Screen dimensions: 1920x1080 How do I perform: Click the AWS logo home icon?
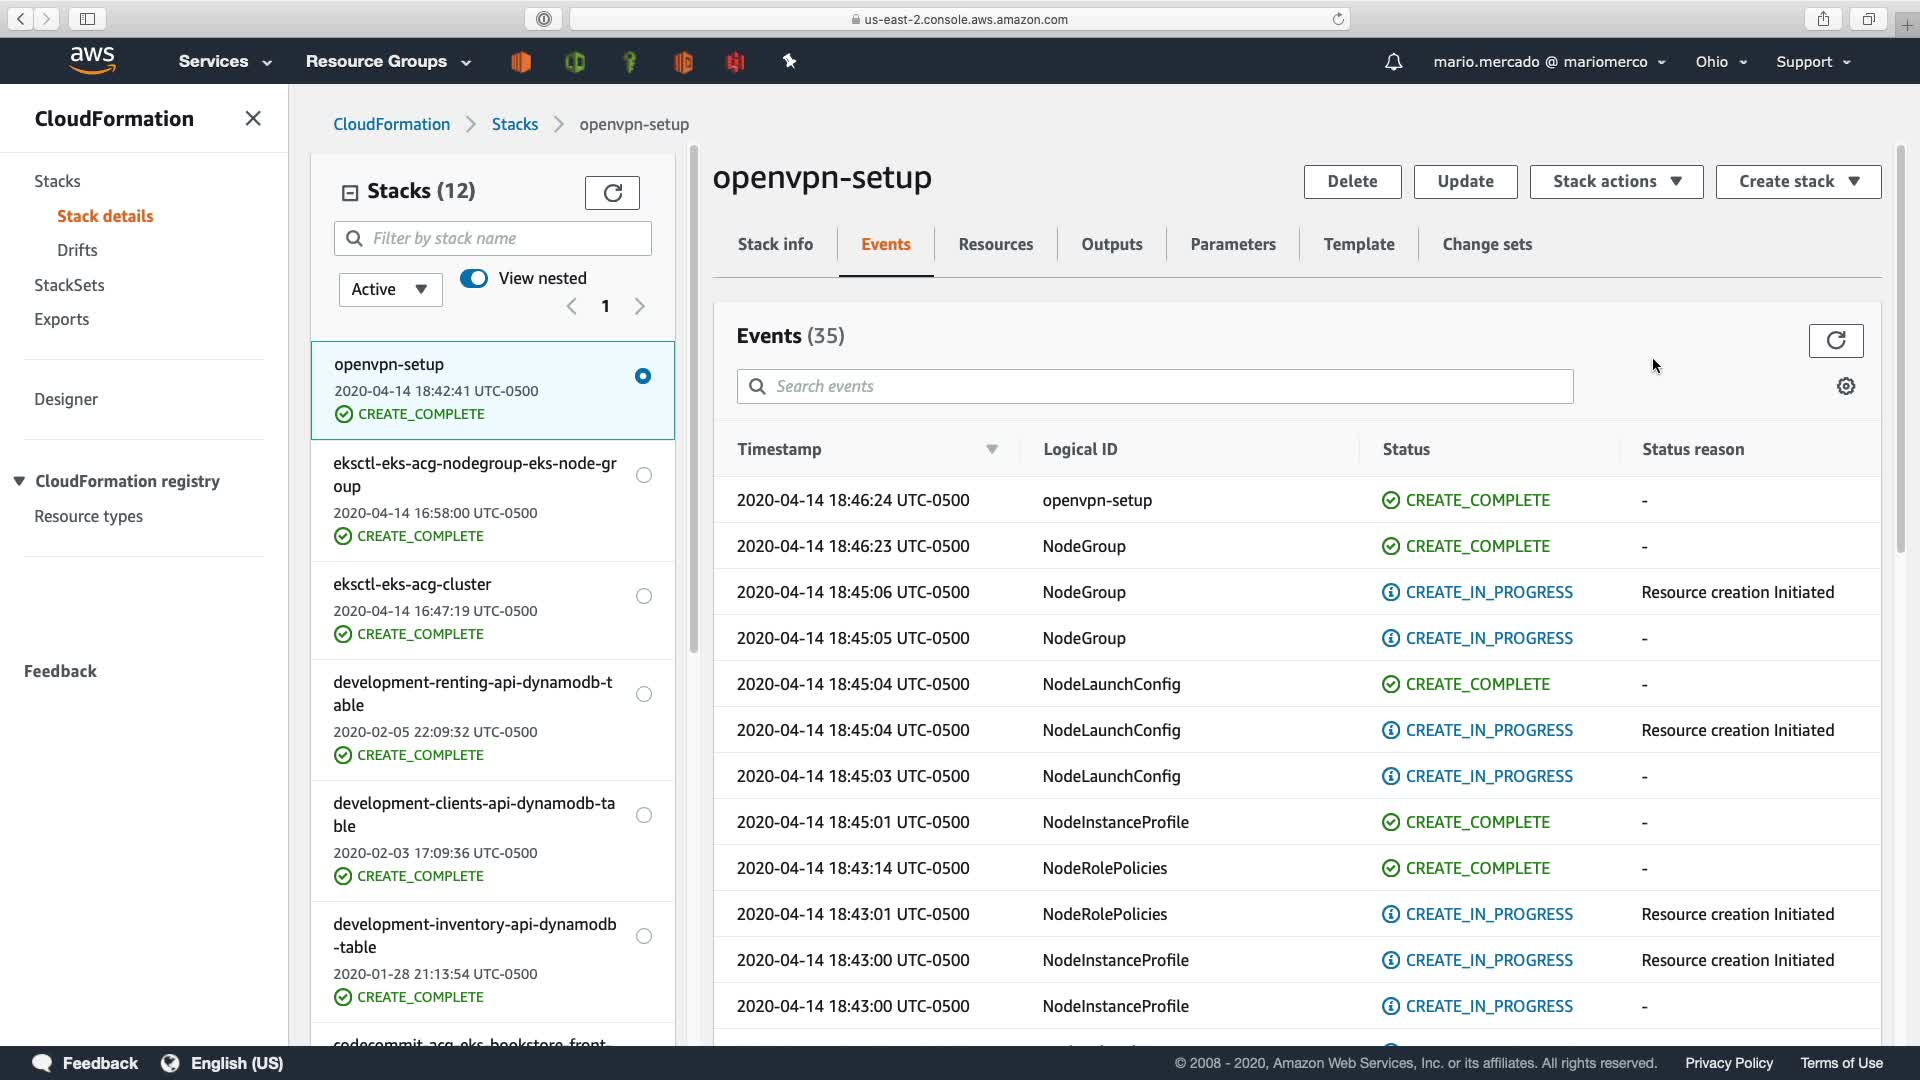(x=92, y=61)
